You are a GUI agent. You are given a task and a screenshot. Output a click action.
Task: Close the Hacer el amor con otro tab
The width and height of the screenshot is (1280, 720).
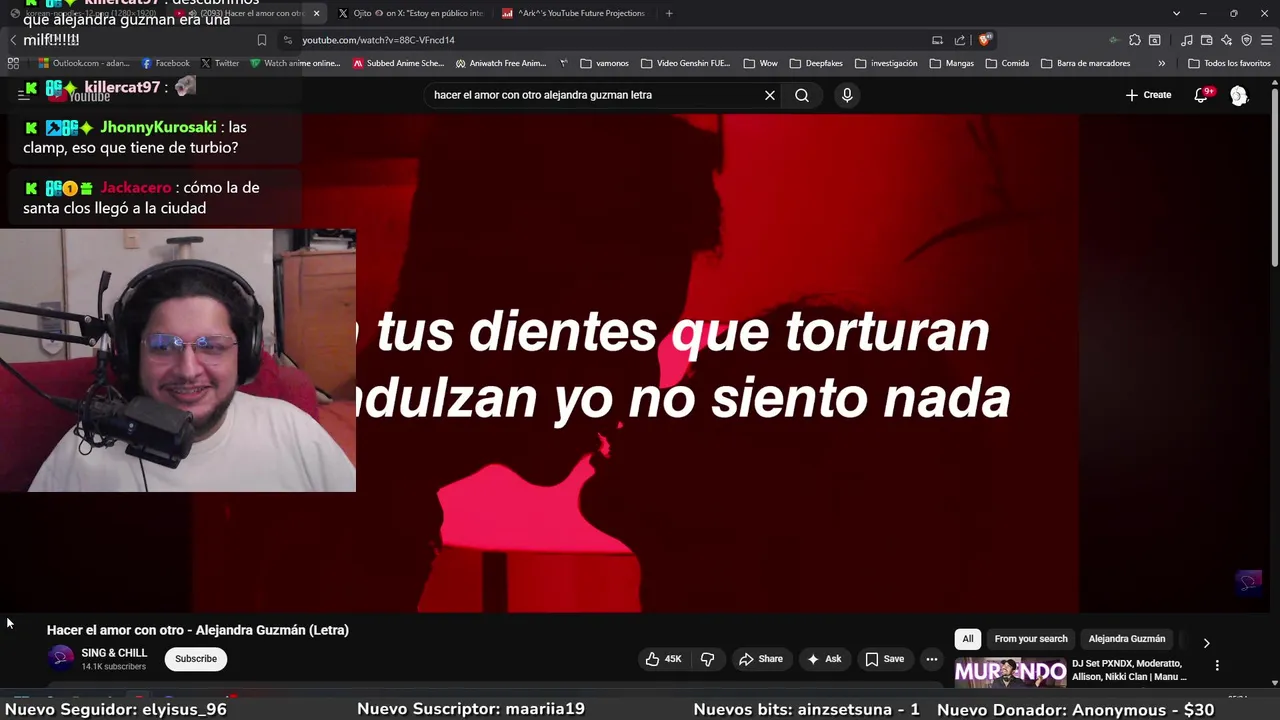coord(316,13)
